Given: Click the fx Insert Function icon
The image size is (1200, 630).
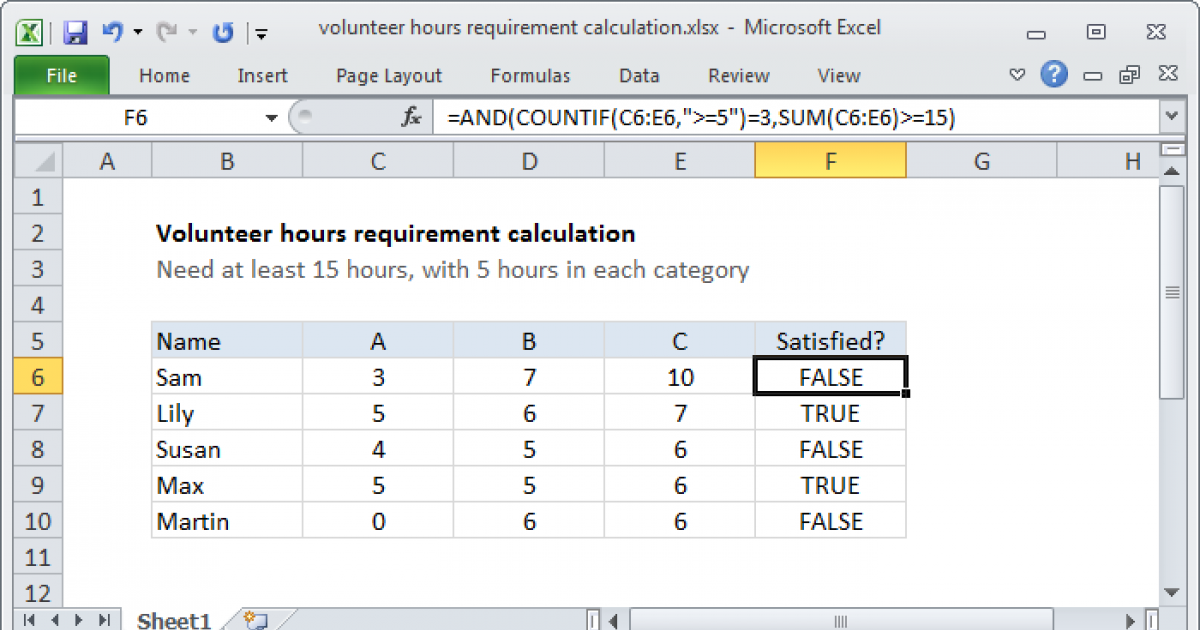Looking at the screenshot, I should point(411,118).
